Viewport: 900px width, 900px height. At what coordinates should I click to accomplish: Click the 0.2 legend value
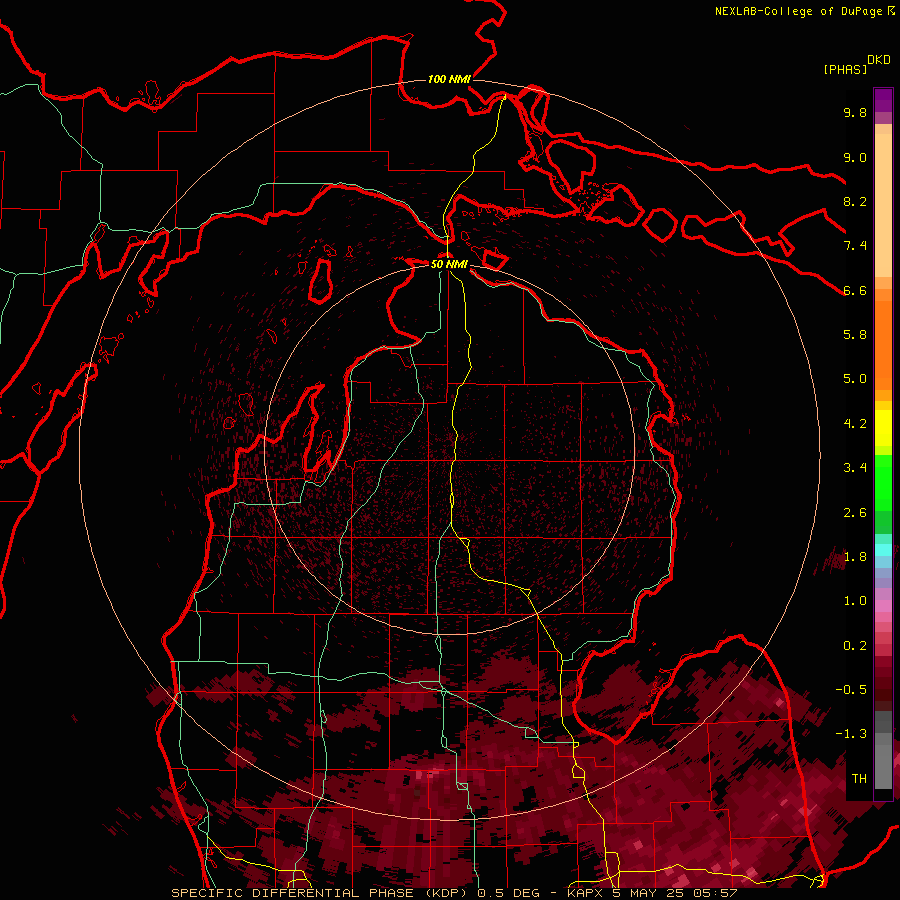[x=855, y=646]
